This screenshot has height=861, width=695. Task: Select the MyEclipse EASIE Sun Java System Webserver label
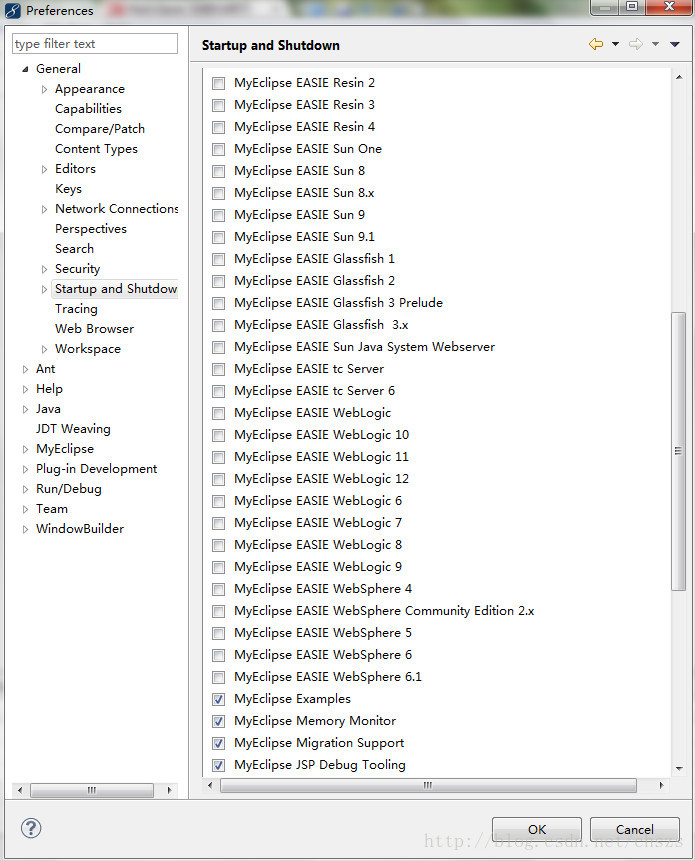[365, 347]
